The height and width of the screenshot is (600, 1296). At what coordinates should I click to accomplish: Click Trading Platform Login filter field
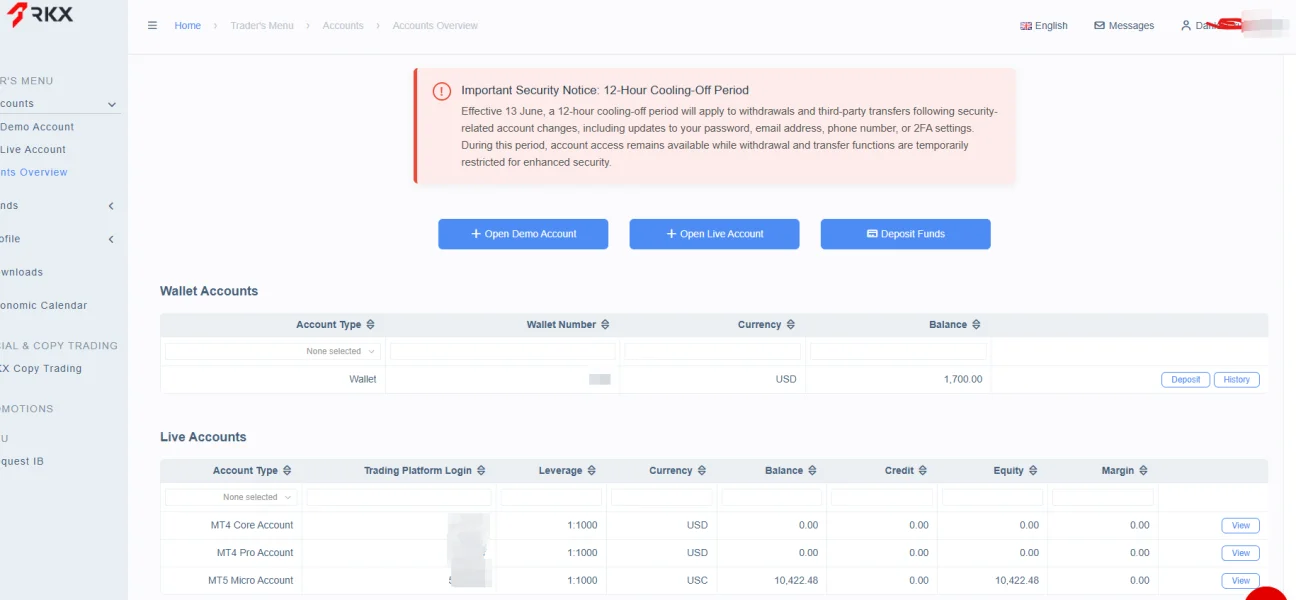(x=399, y=497)
